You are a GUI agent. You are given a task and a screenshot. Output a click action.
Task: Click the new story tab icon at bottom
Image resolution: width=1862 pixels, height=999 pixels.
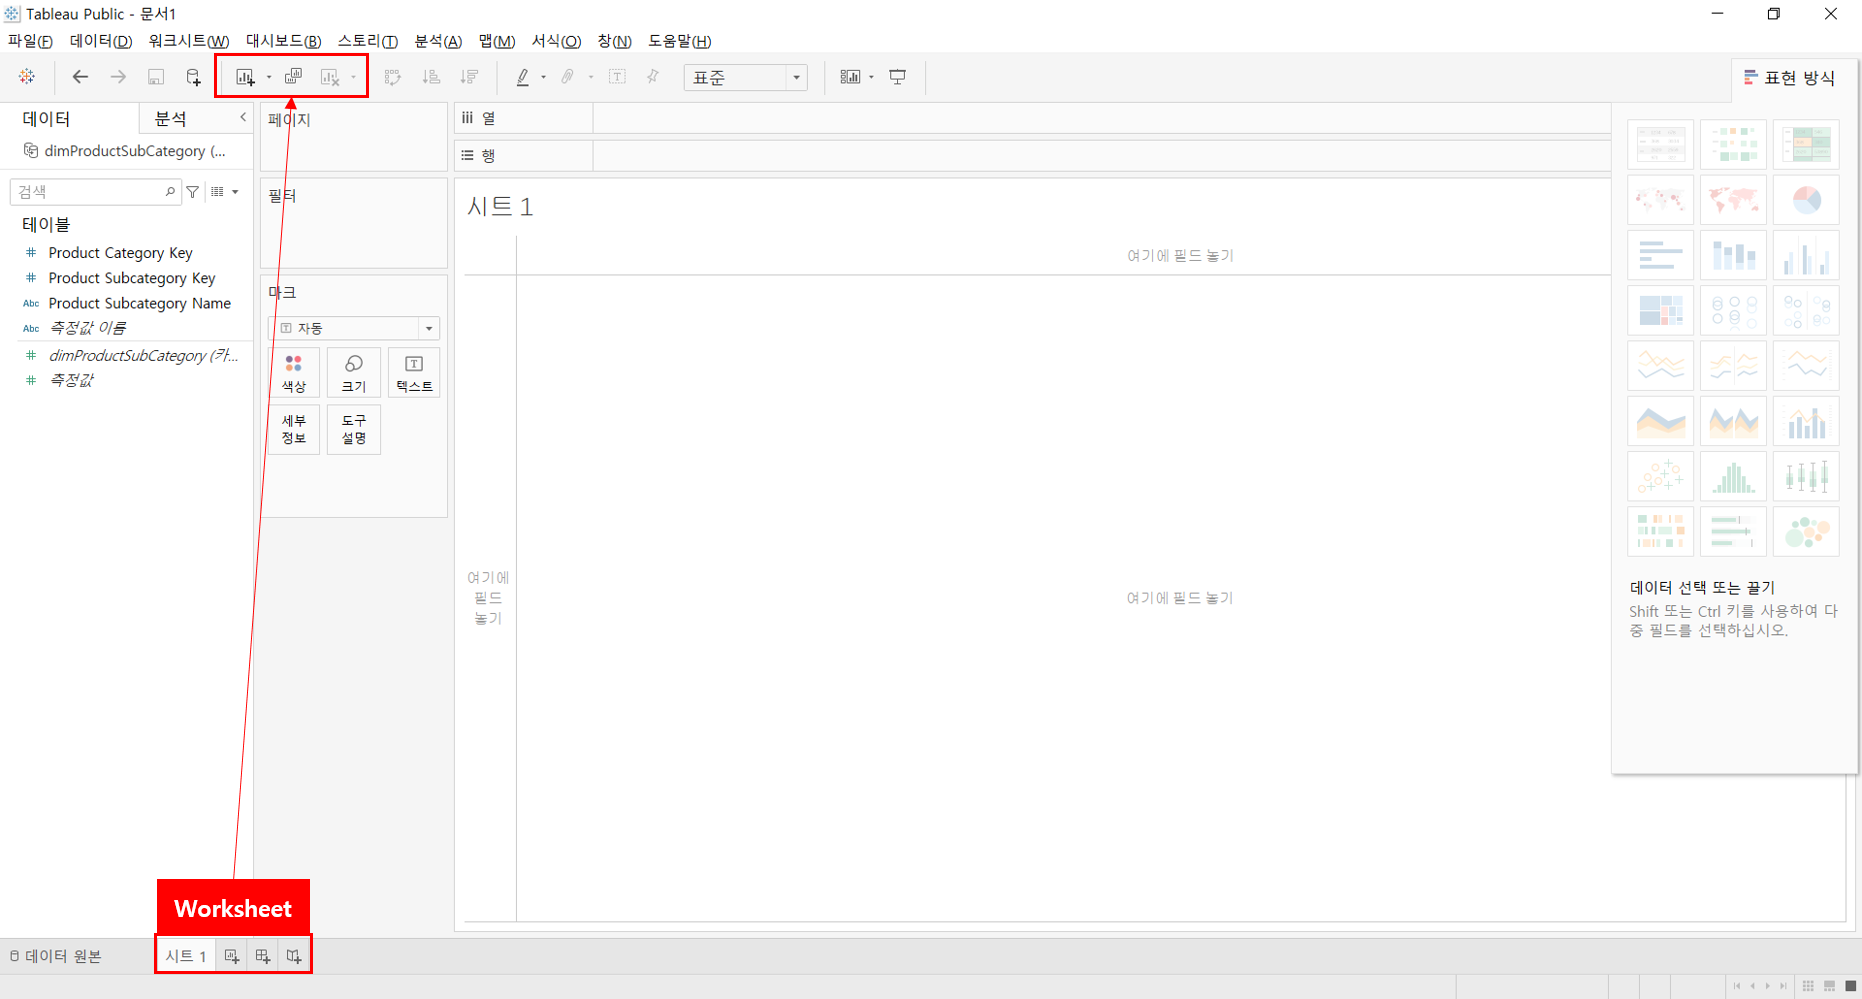tap(294, 956)
